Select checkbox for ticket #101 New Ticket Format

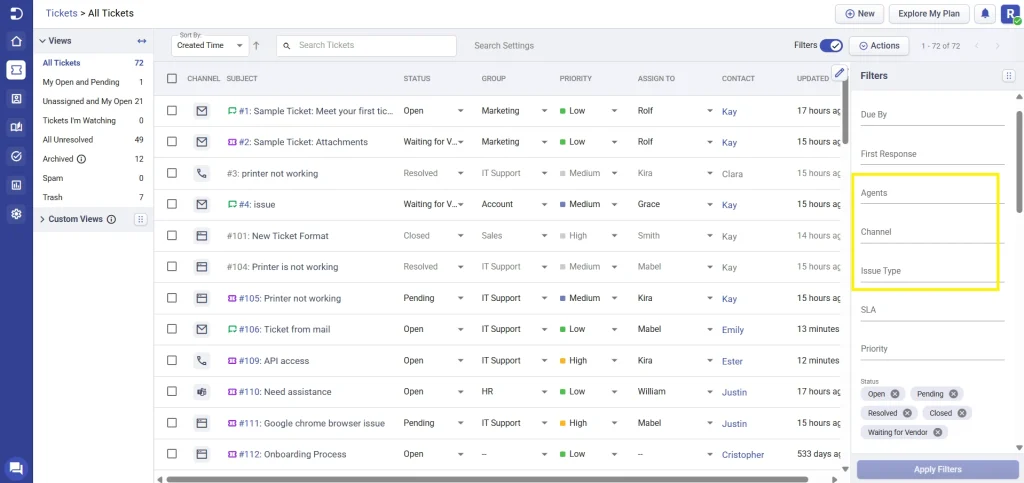(x=172, y=236)
